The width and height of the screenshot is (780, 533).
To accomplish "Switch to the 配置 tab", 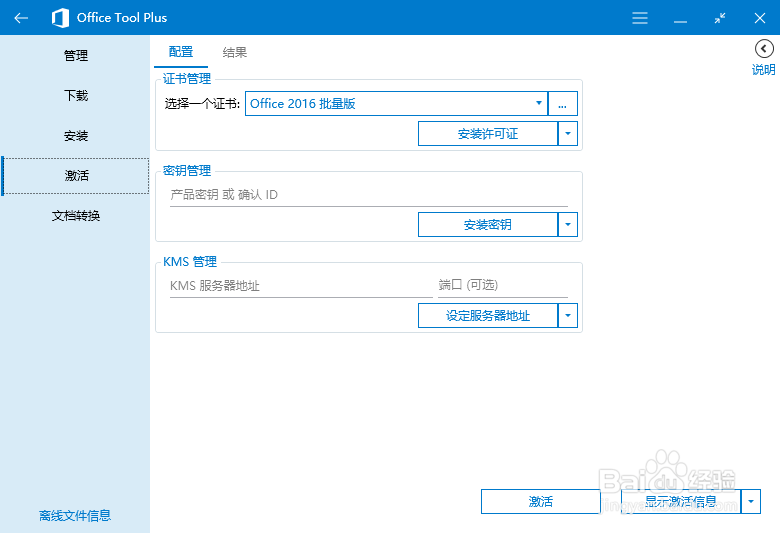I will [x=181, y=52].
